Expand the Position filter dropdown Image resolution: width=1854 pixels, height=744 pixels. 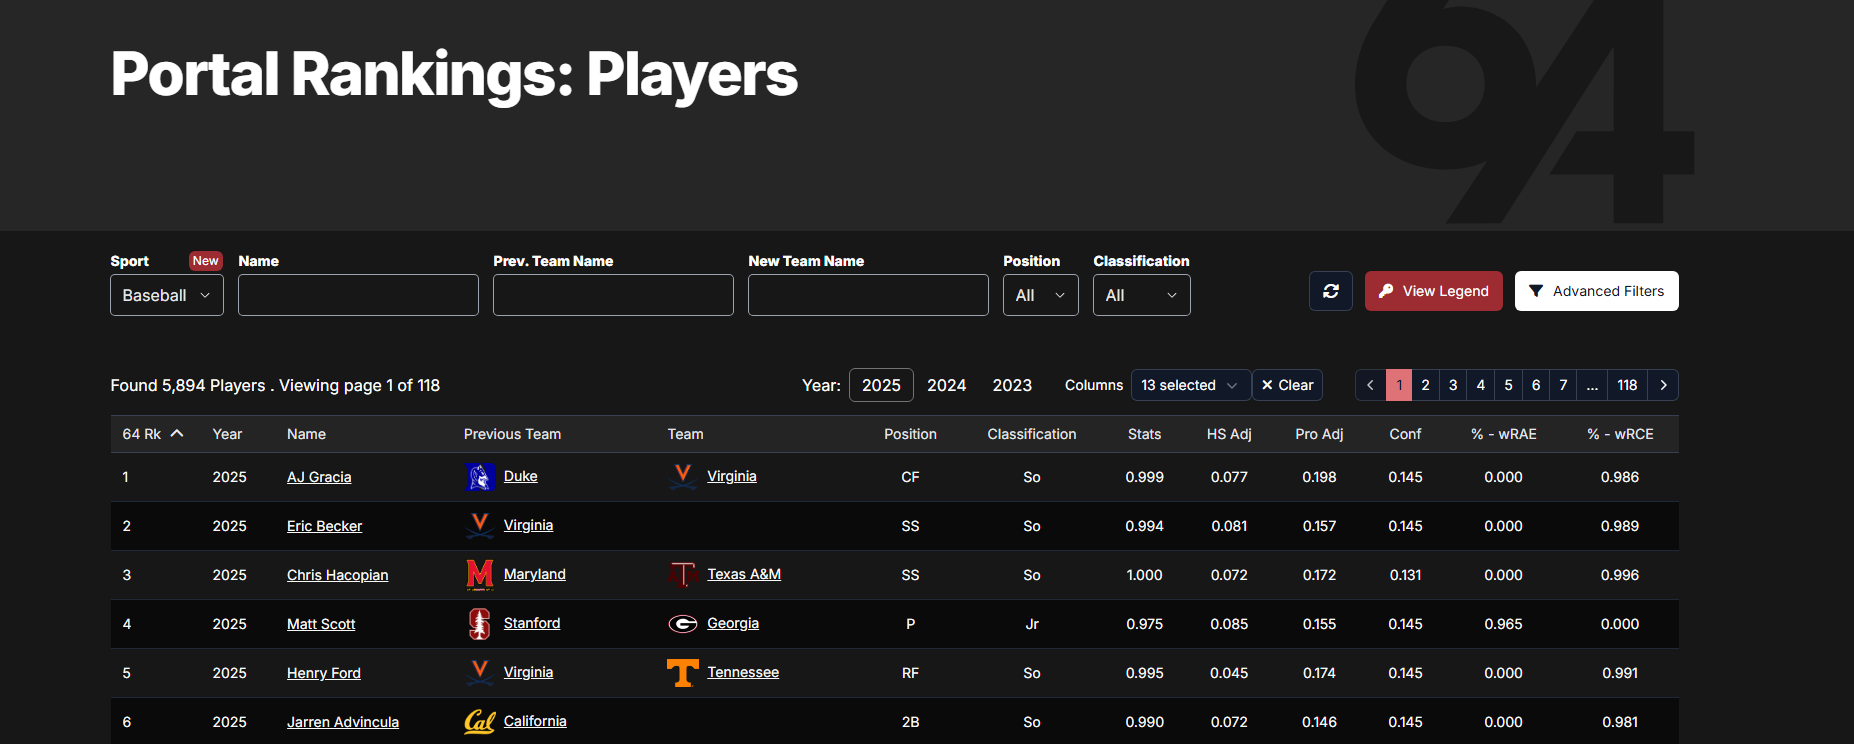tap(1040, 295)
